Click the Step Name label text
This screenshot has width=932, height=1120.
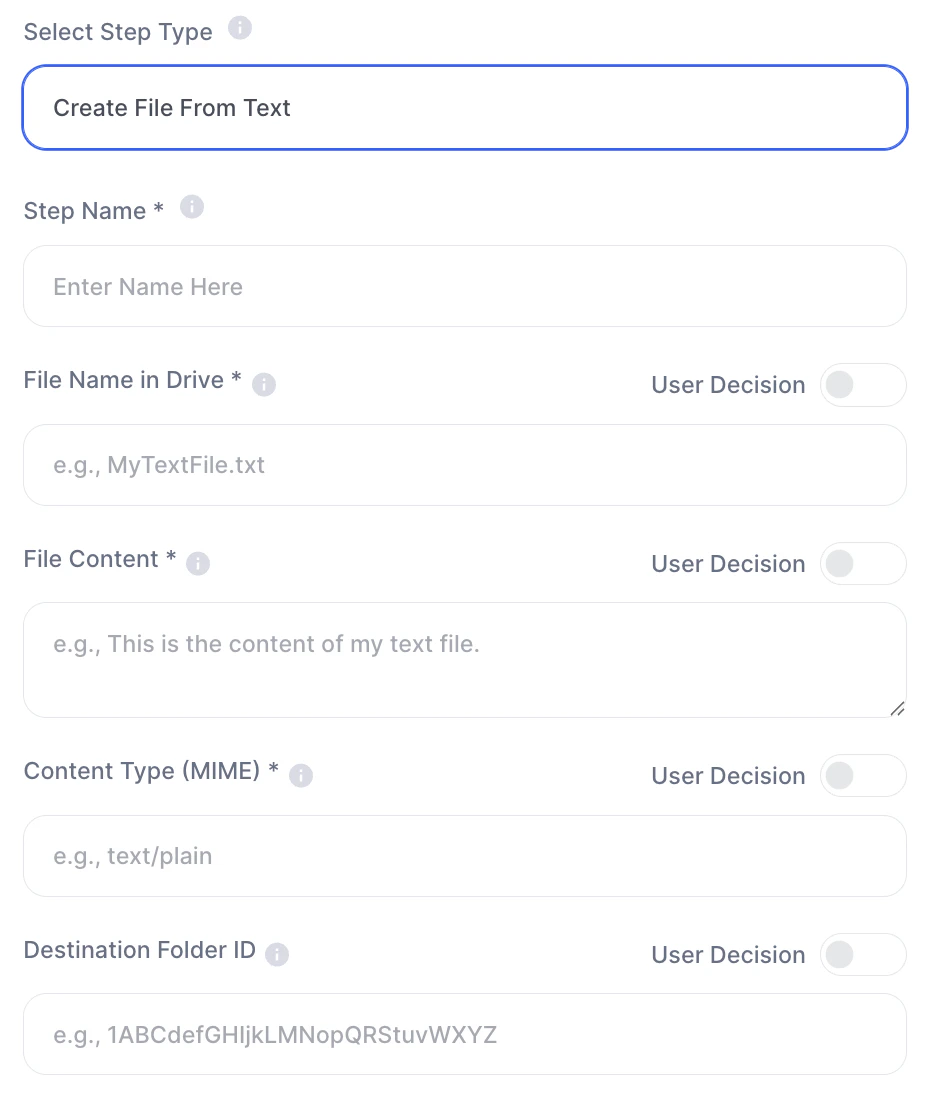(85, 211)
